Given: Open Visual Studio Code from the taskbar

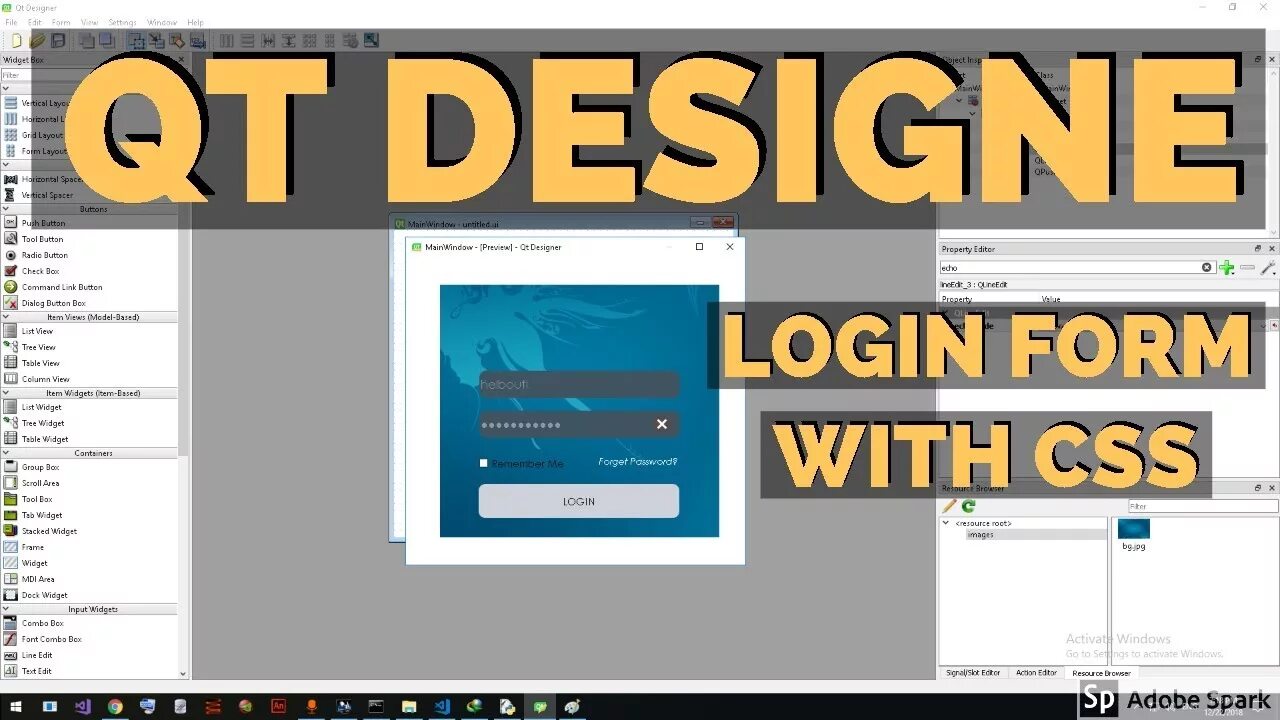Looking at the screenshot, I should [x=441, y=707].
